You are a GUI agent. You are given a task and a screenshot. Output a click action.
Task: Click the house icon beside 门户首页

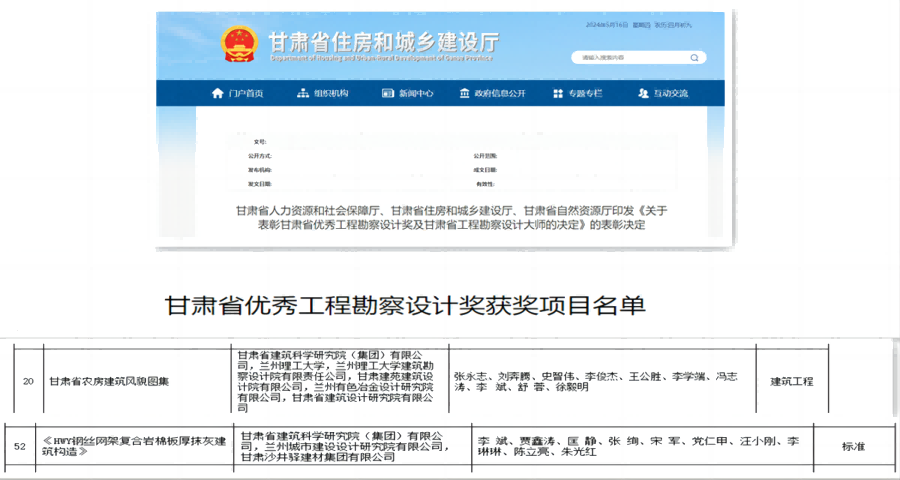[217, 93]
